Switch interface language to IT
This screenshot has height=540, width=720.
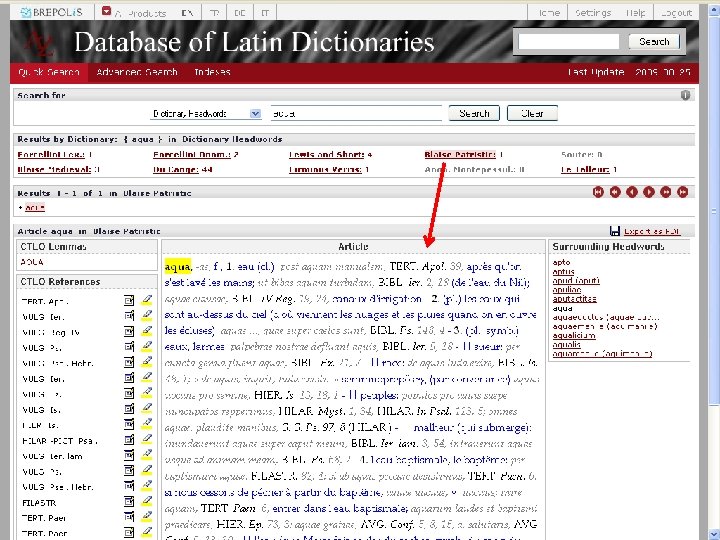tap(265, 13)
